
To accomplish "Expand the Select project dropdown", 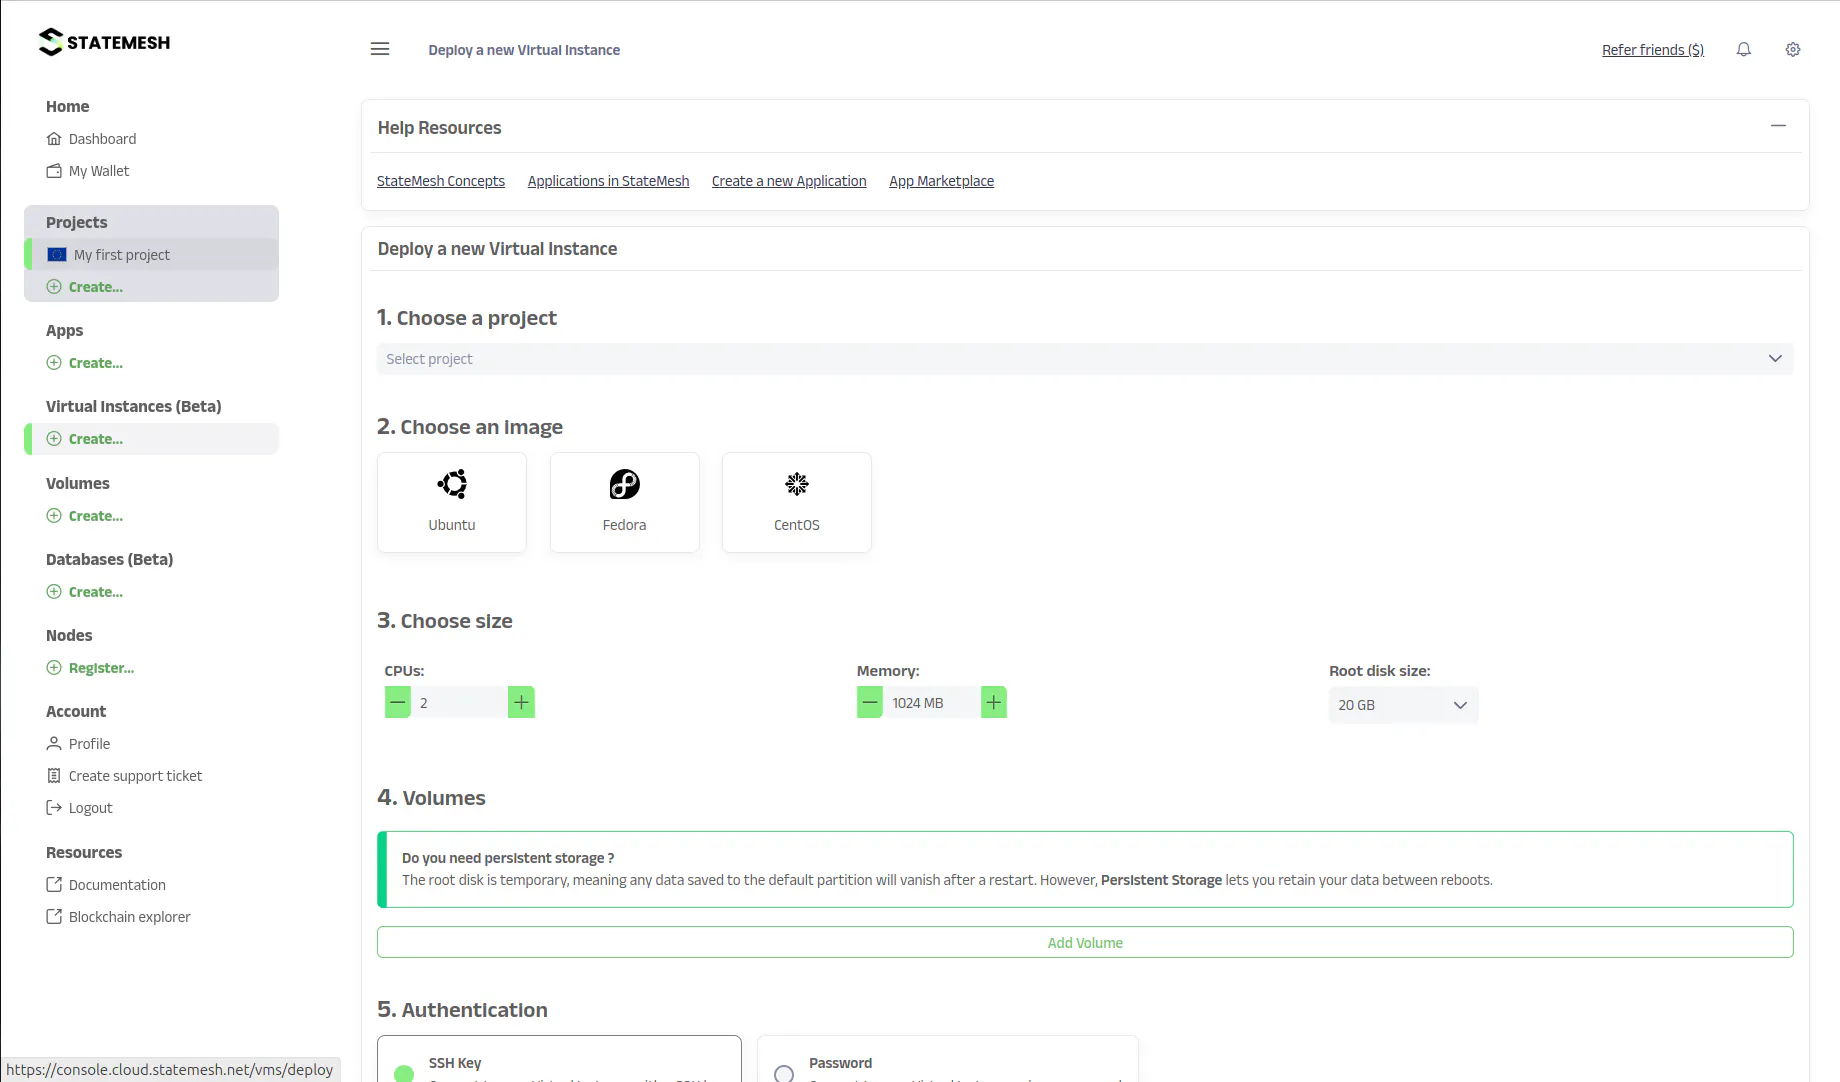I will click(x=1085, y=359).
